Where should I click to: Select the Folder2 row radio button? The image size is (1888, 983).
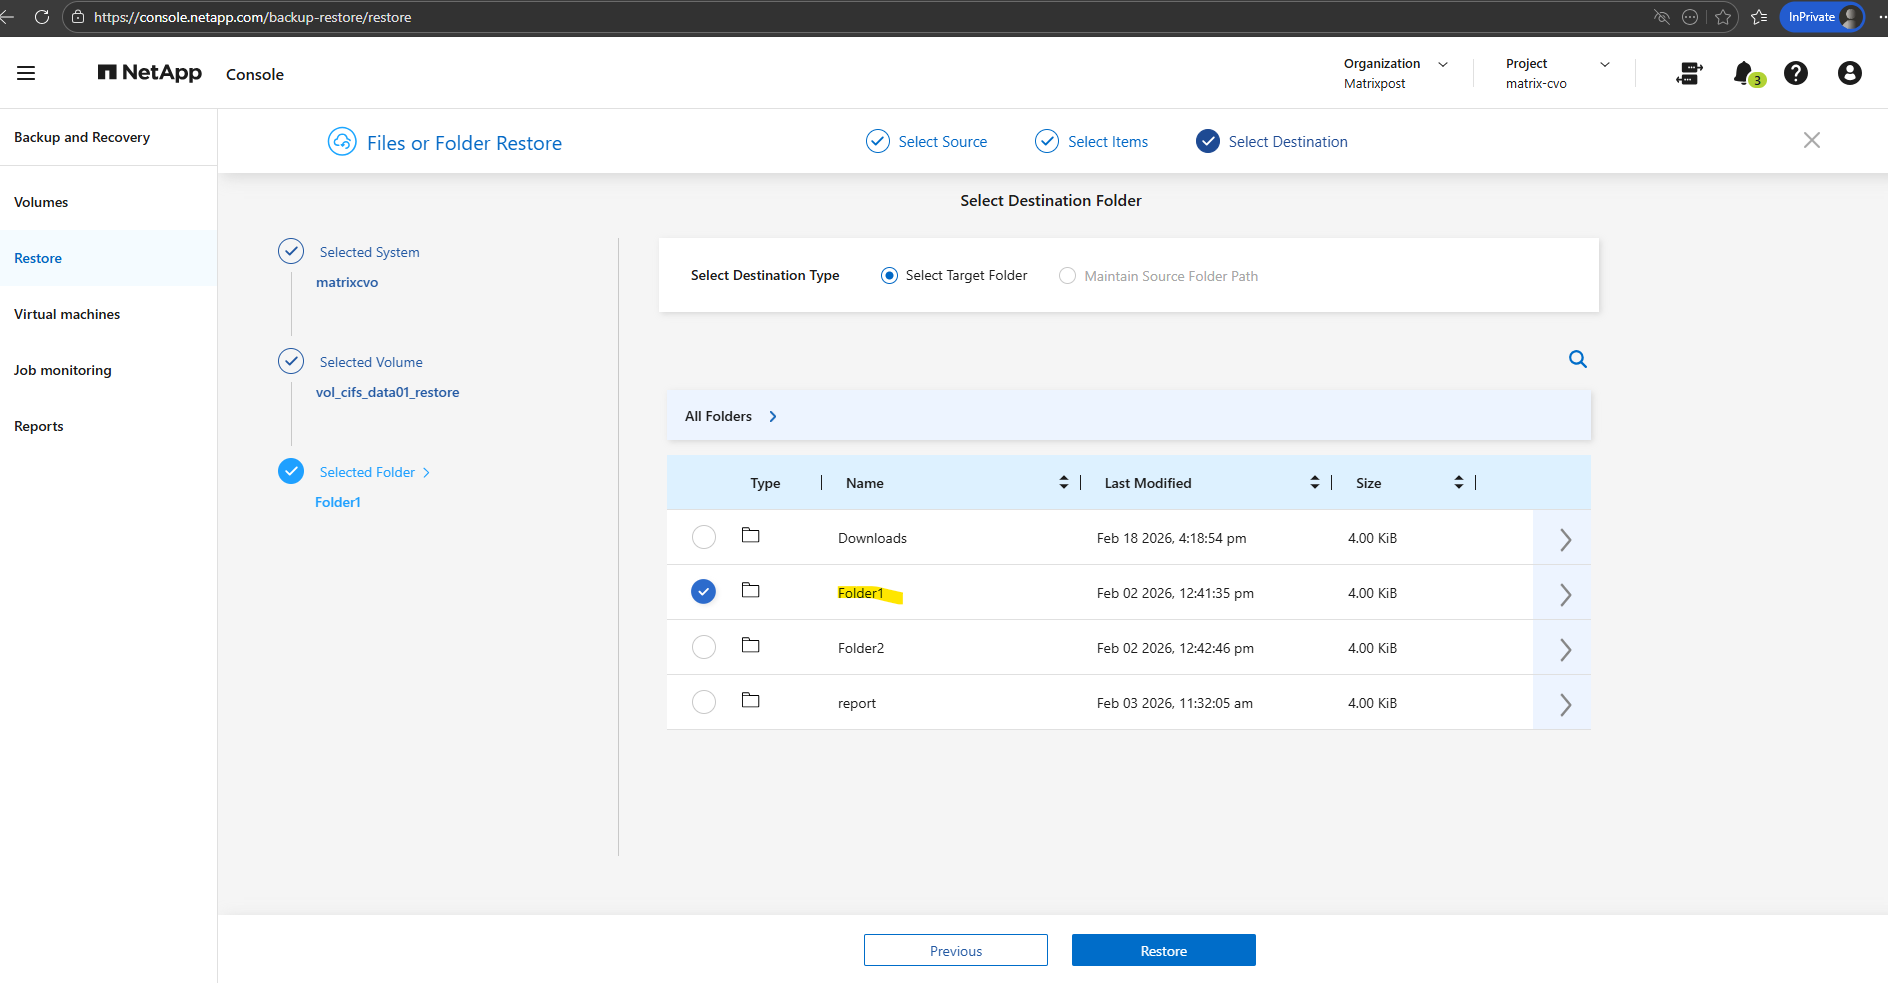[704, 647]
